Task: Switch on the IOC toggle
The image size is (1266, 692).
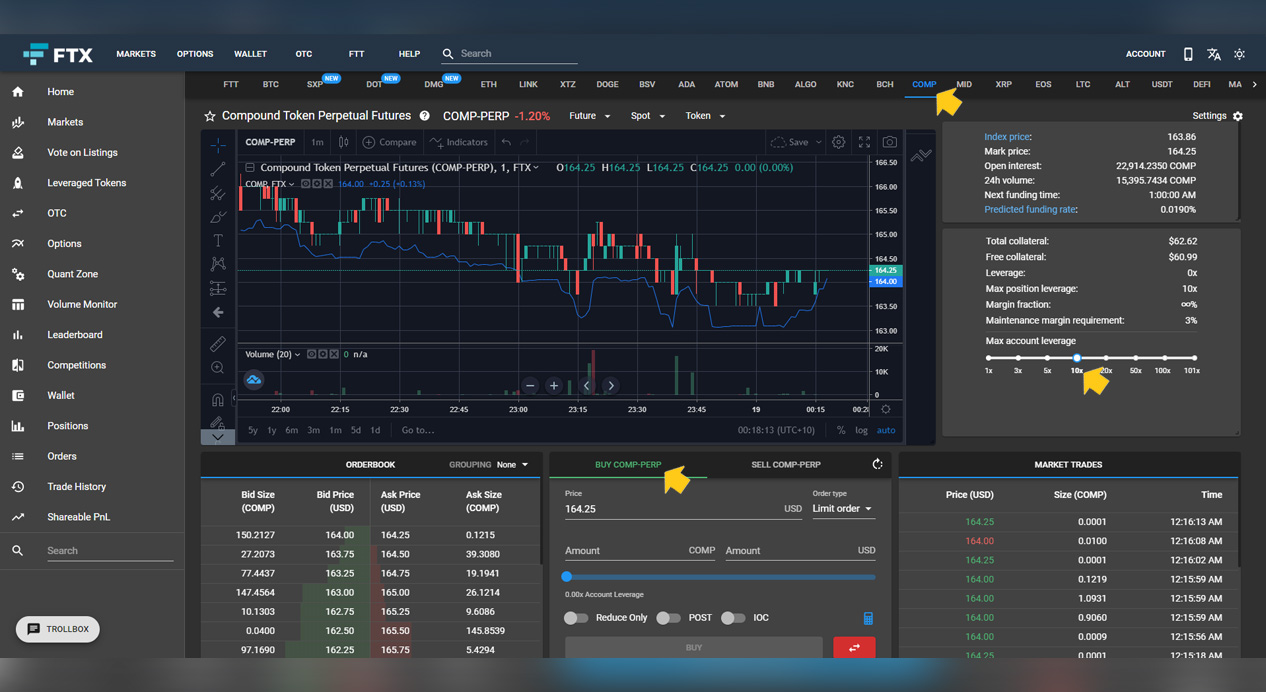Action: [733, 618]
